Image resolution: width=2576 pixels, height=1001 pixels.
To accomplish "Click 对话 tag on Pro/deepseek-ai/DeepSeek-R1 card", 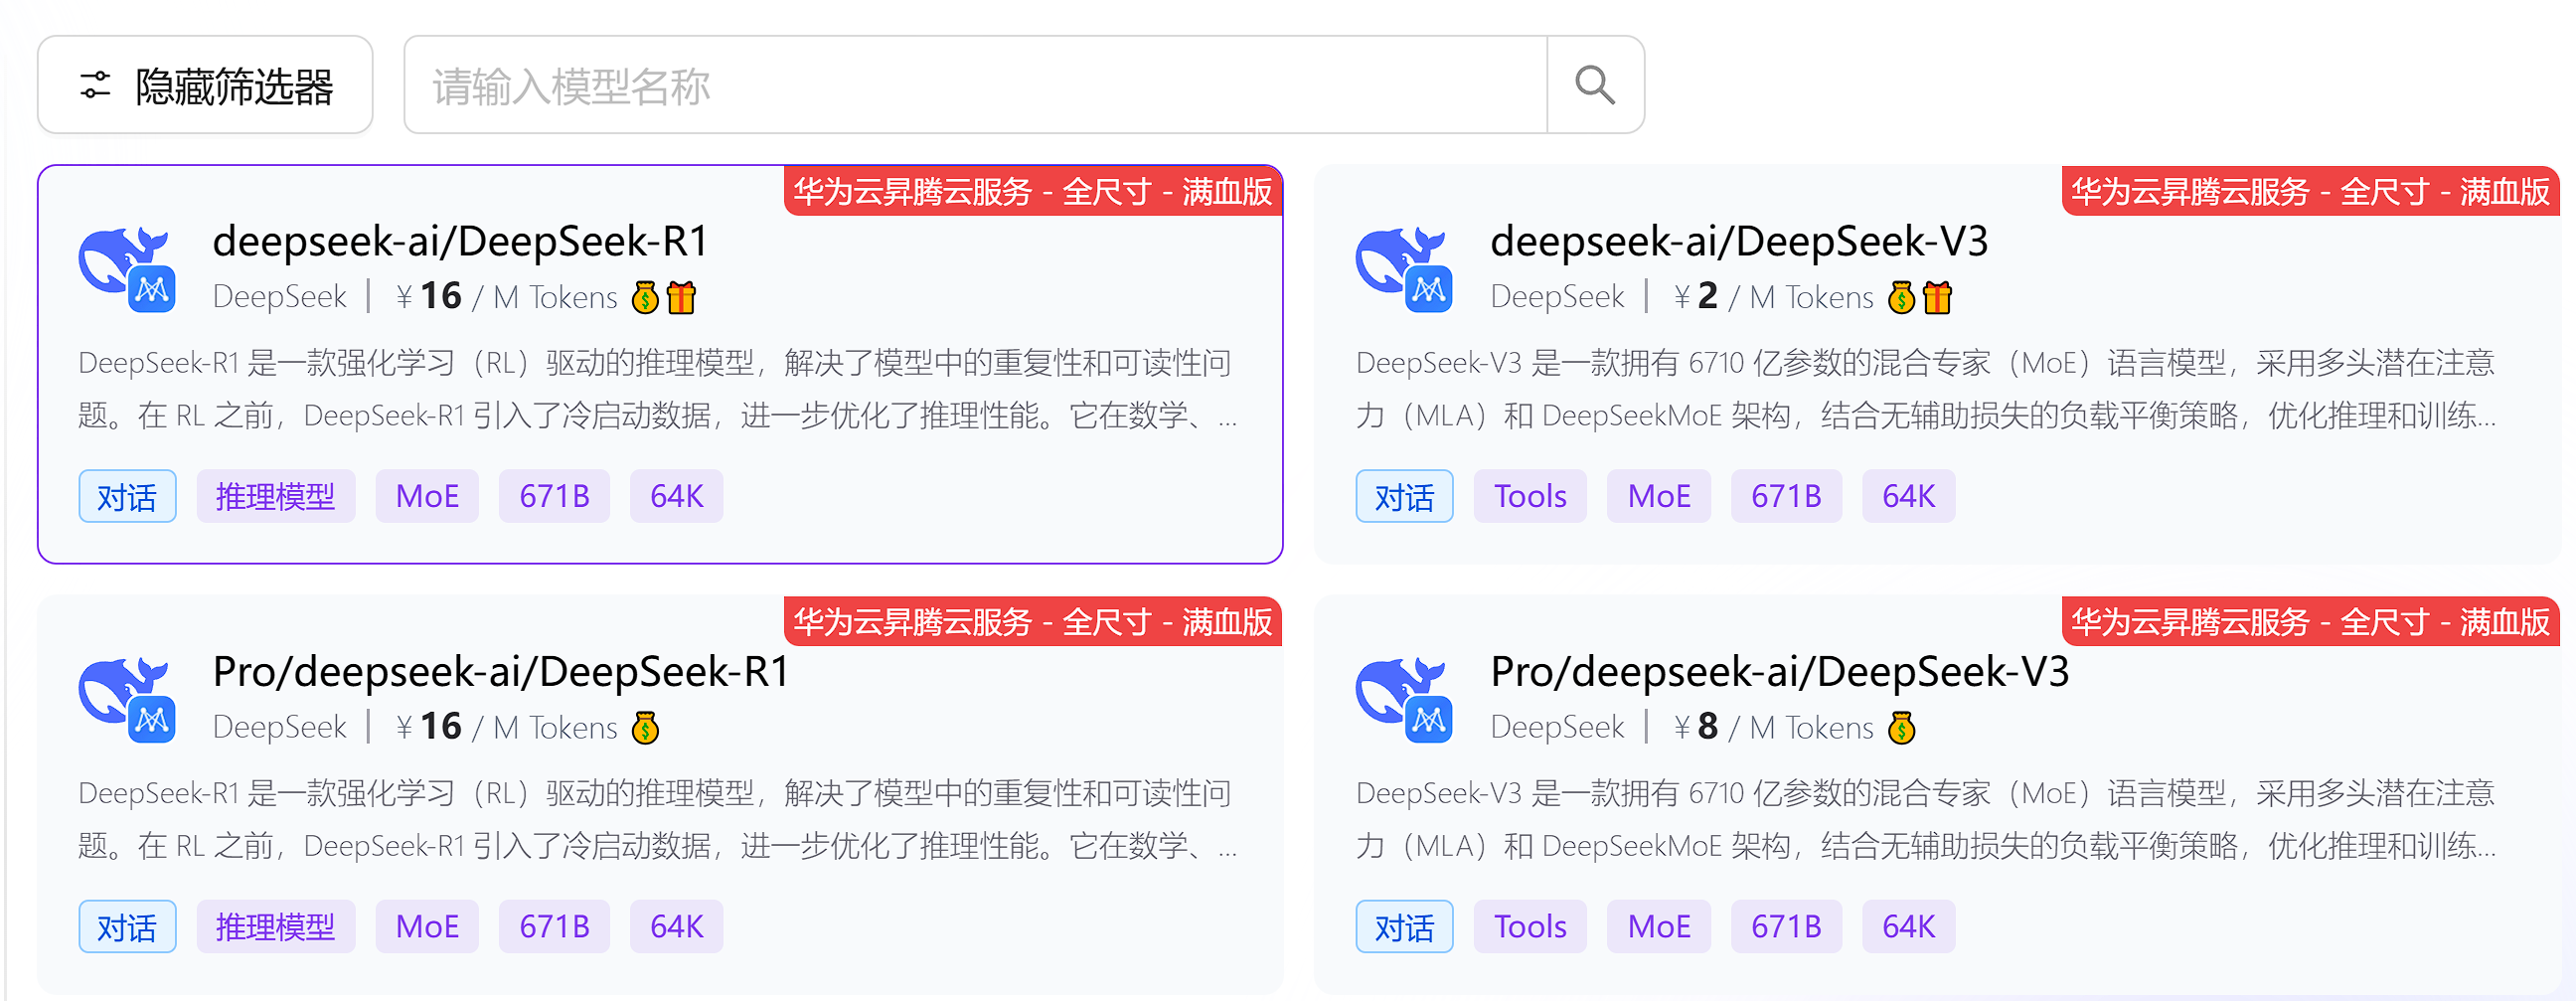I will pyautogui.click(x=127, y=926).
